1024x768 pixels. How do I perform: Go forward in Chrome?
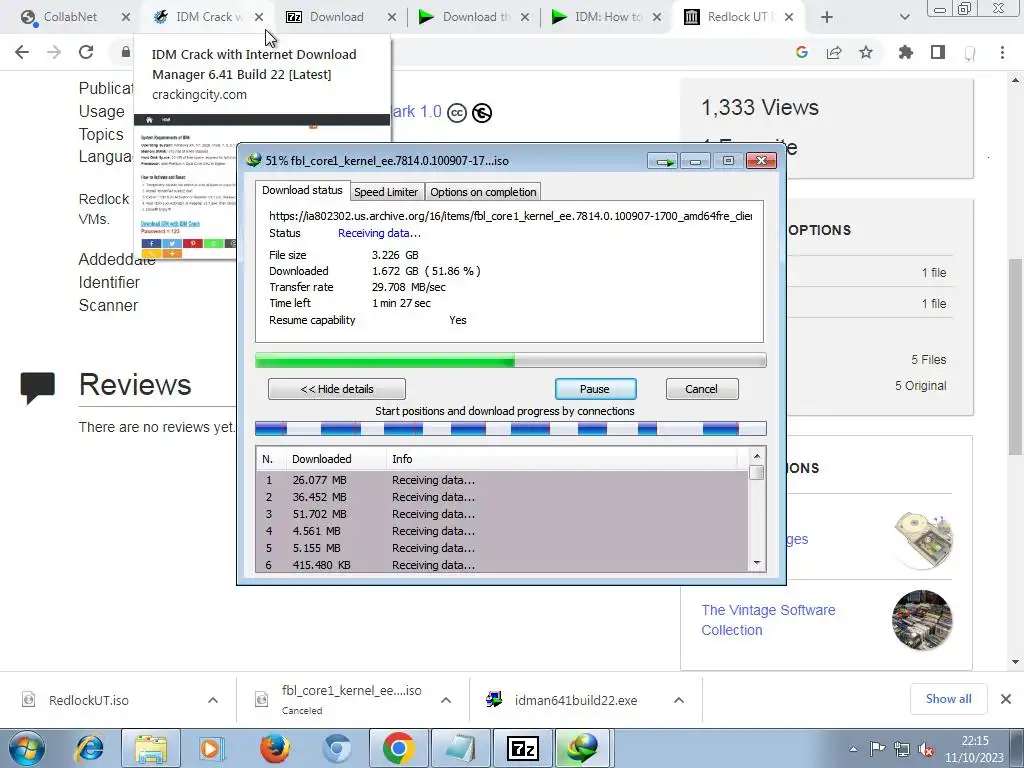(54, 52)
